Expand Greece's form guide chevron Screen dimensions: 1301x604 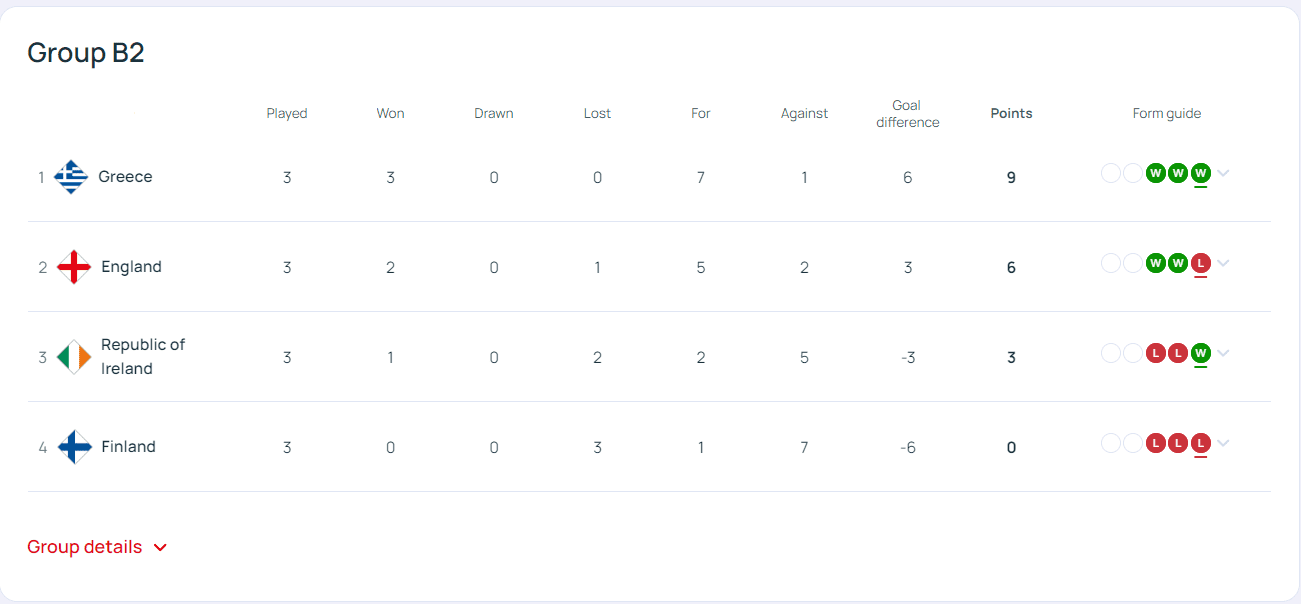pyautogui.click(x=1224, y=173)
